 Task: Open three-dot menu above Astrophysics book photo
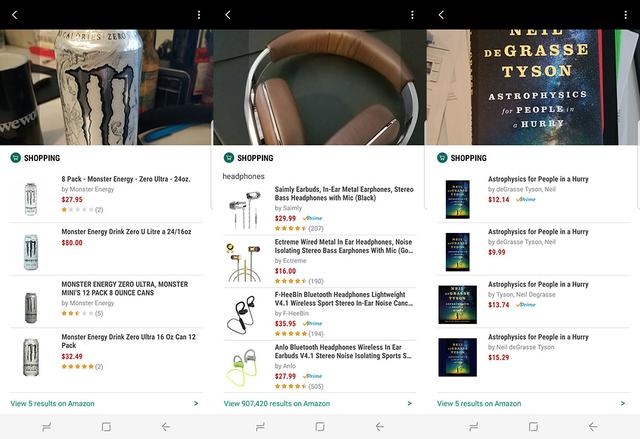point(625,15)
